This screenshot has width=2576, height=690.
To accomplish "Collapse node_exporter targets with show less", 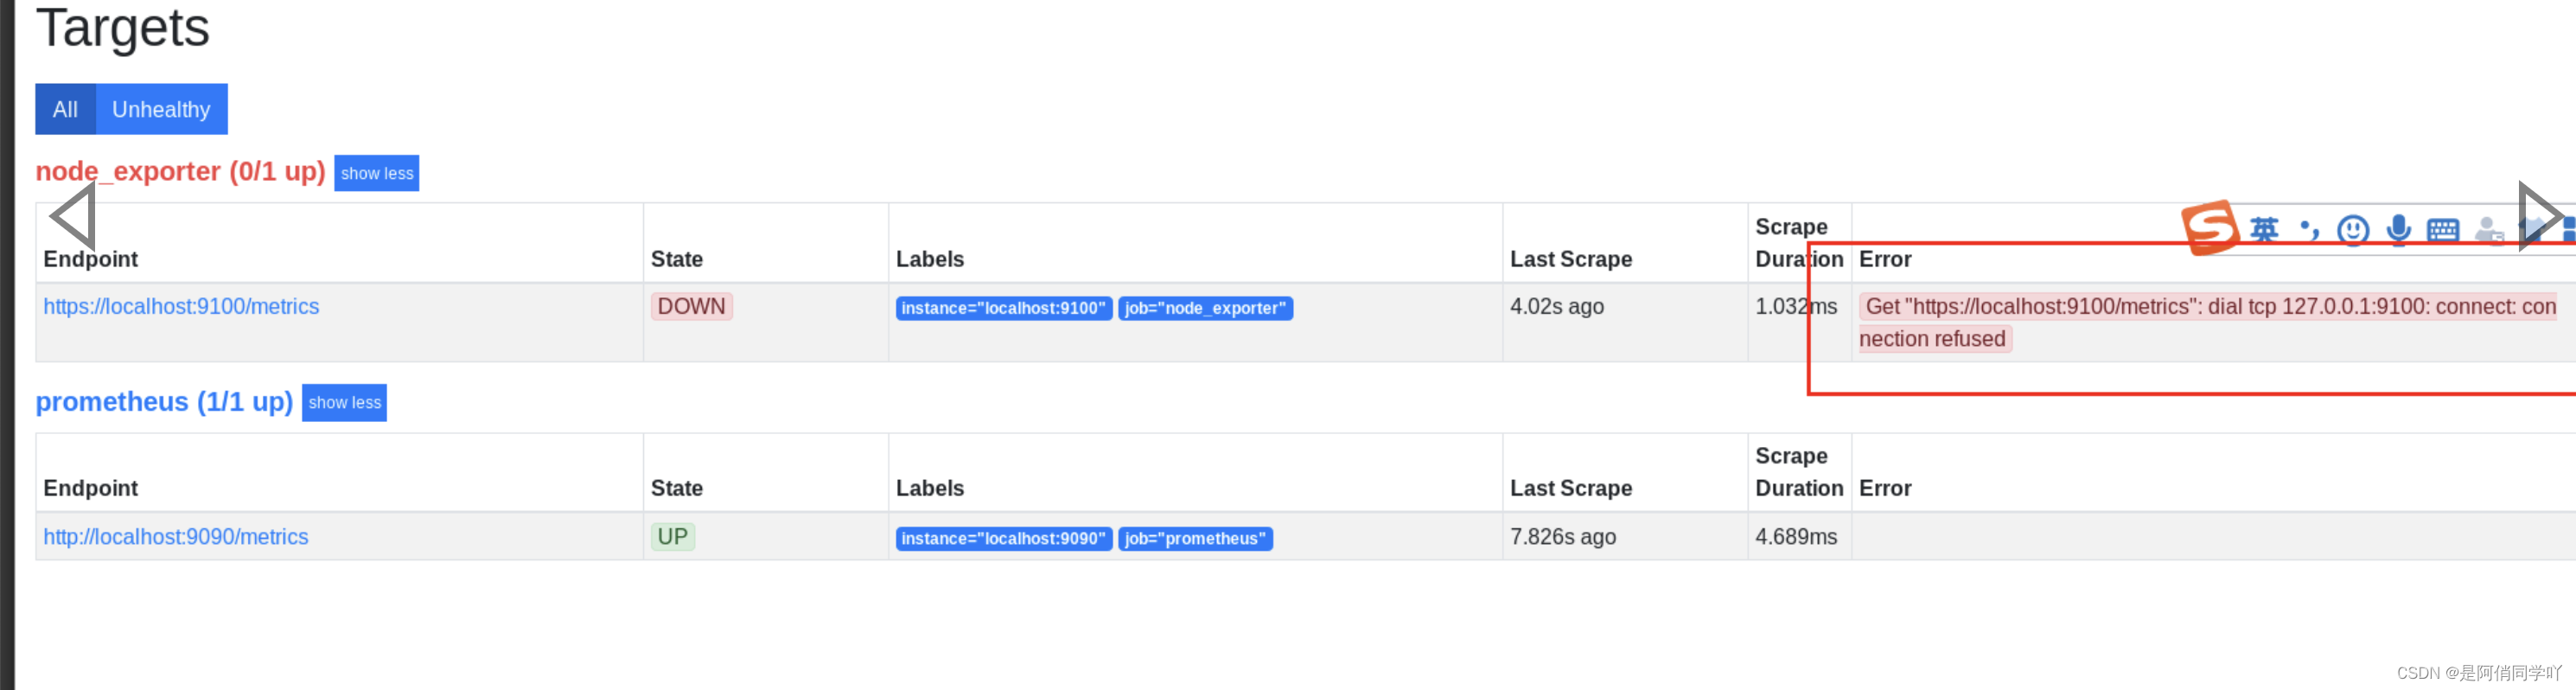I will pyautogui.click(x=377, y=173).
